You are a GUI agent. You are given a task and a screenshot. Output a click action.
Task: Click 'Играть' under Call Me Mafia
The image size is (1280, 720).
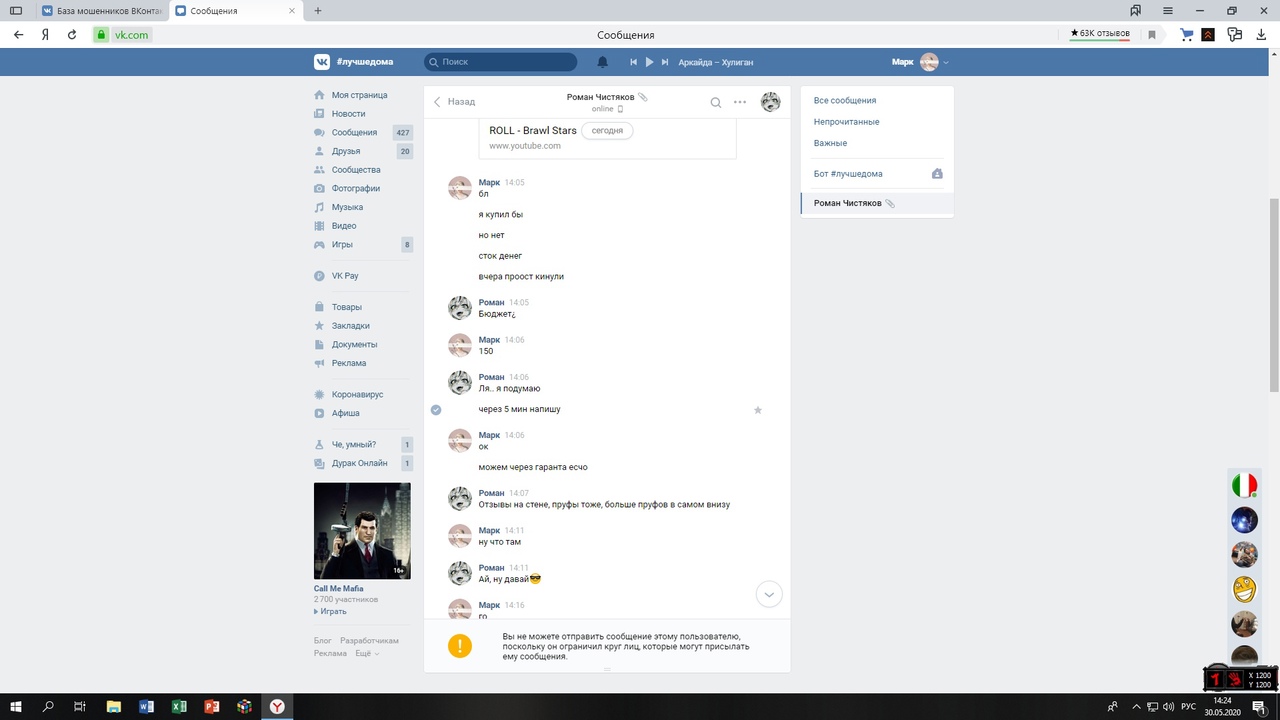[x=332, y=611]
